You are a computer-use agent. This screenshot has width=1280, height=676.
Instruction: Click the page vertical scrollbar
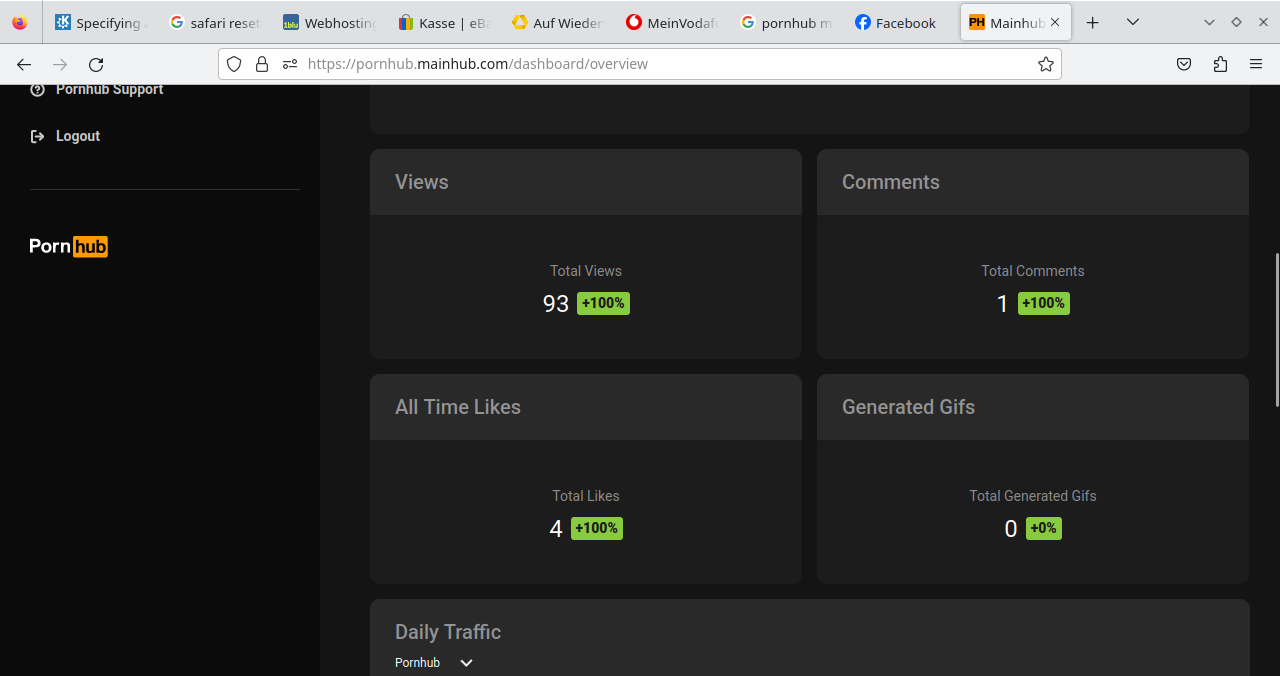1275,330
